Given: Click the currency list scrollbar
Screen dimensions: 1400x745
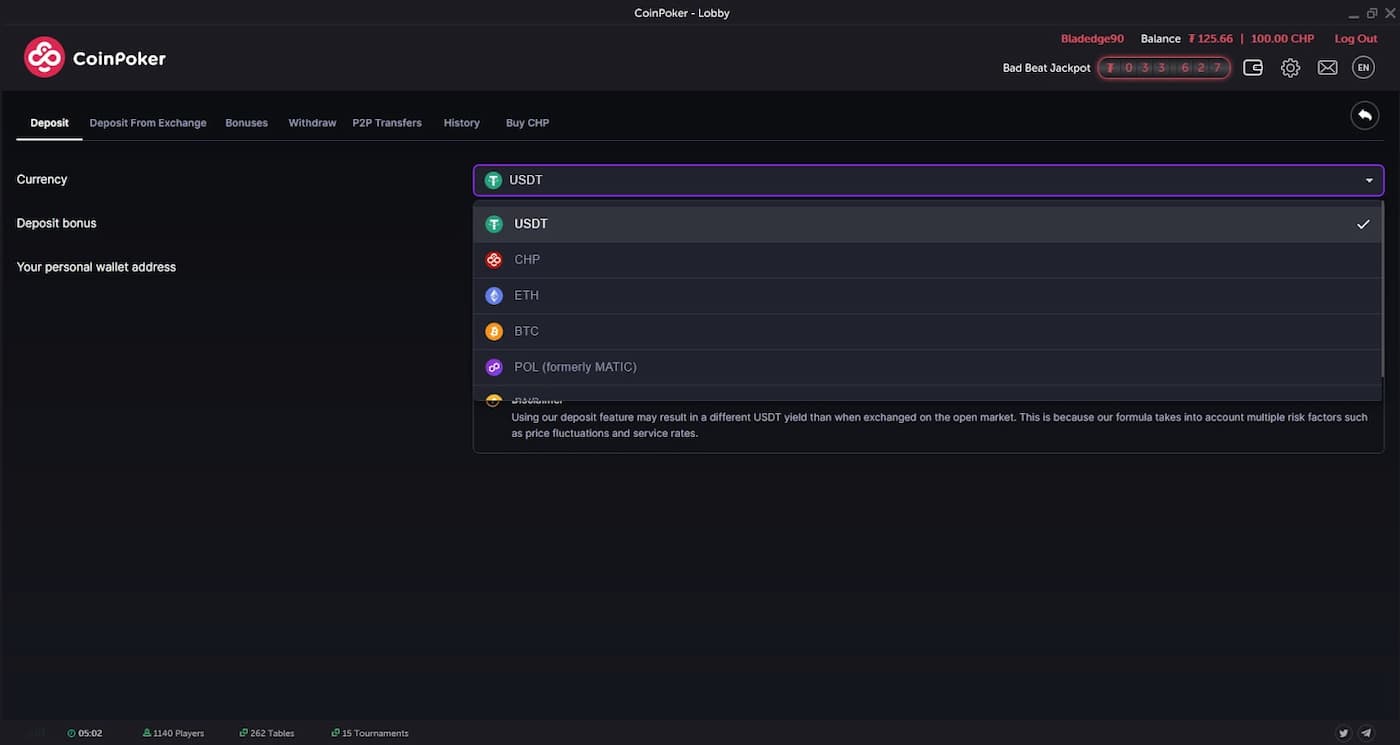Looking at the screenshot, I should (1384, 290).
